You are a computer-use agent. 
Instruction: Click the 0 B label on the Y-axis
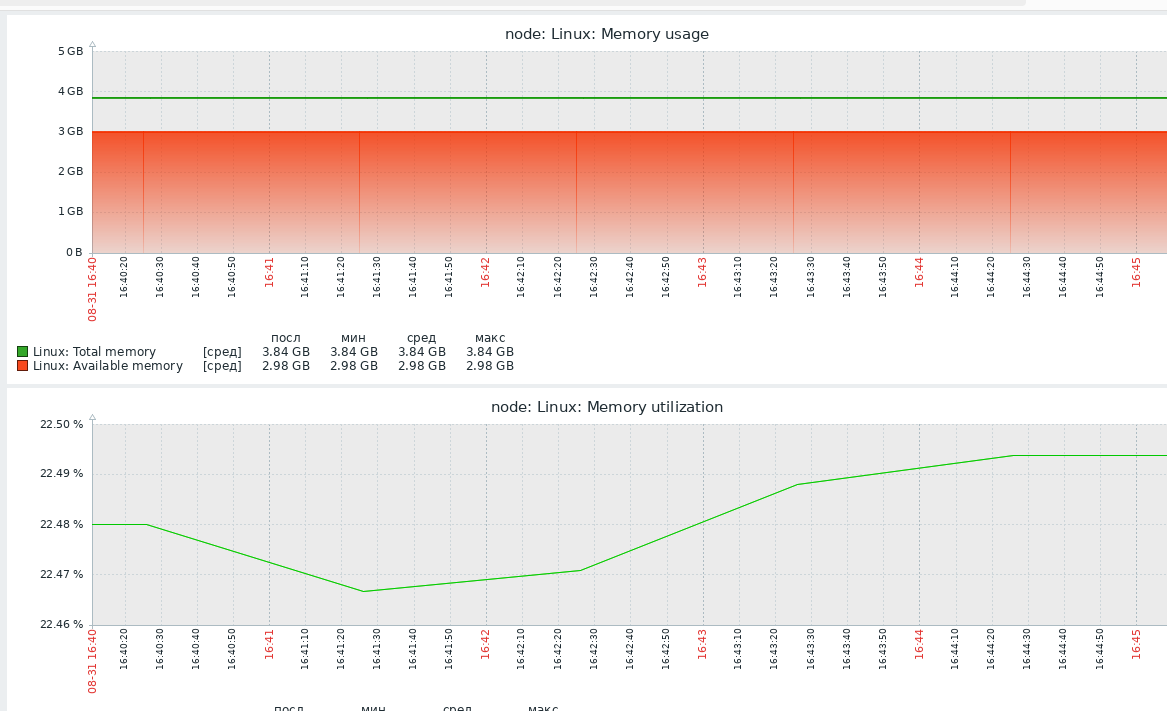click(x=74, y=252)
